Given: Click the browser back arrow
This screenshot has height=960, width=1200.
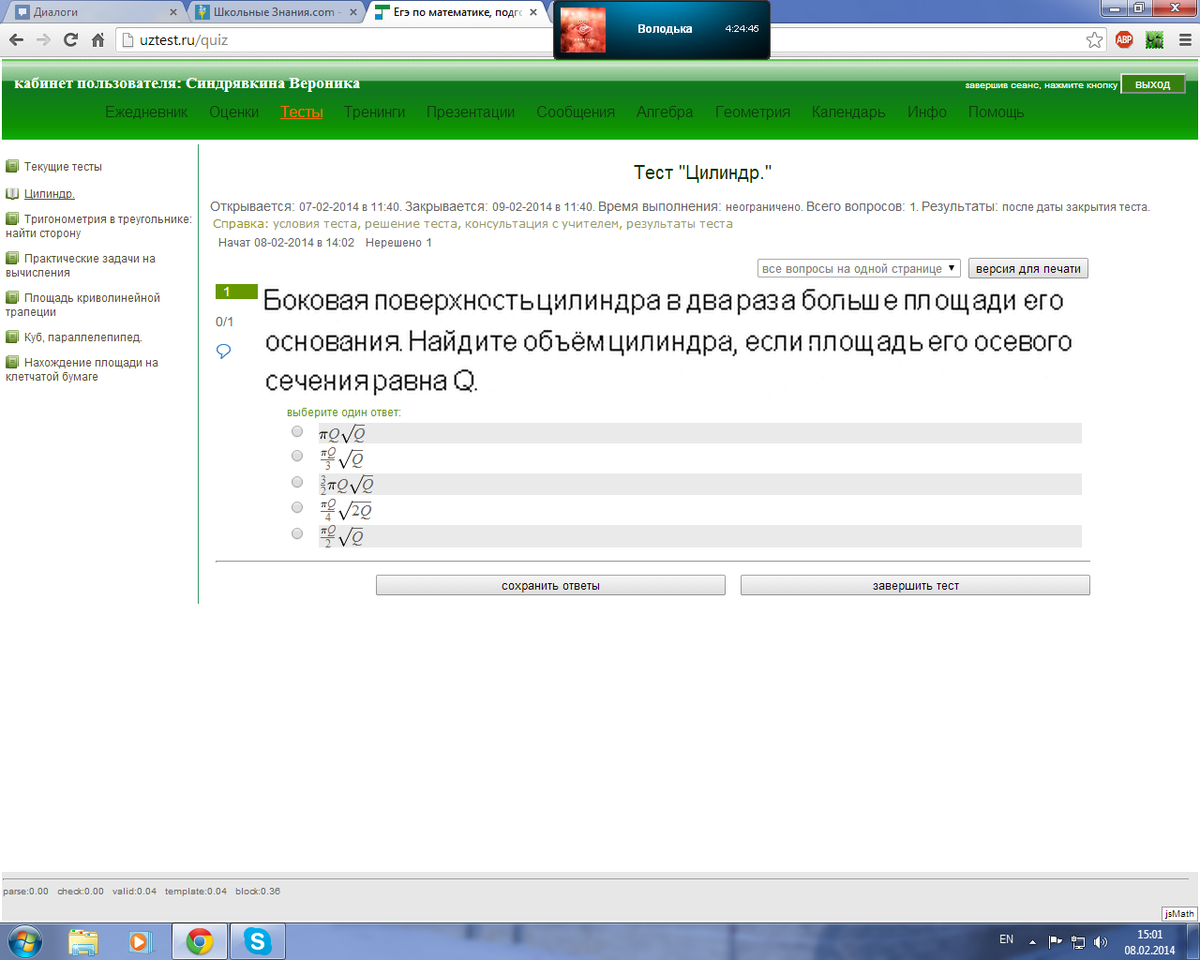Looking at the screenshot, I should pyautogui.click(x=17, y=41).
